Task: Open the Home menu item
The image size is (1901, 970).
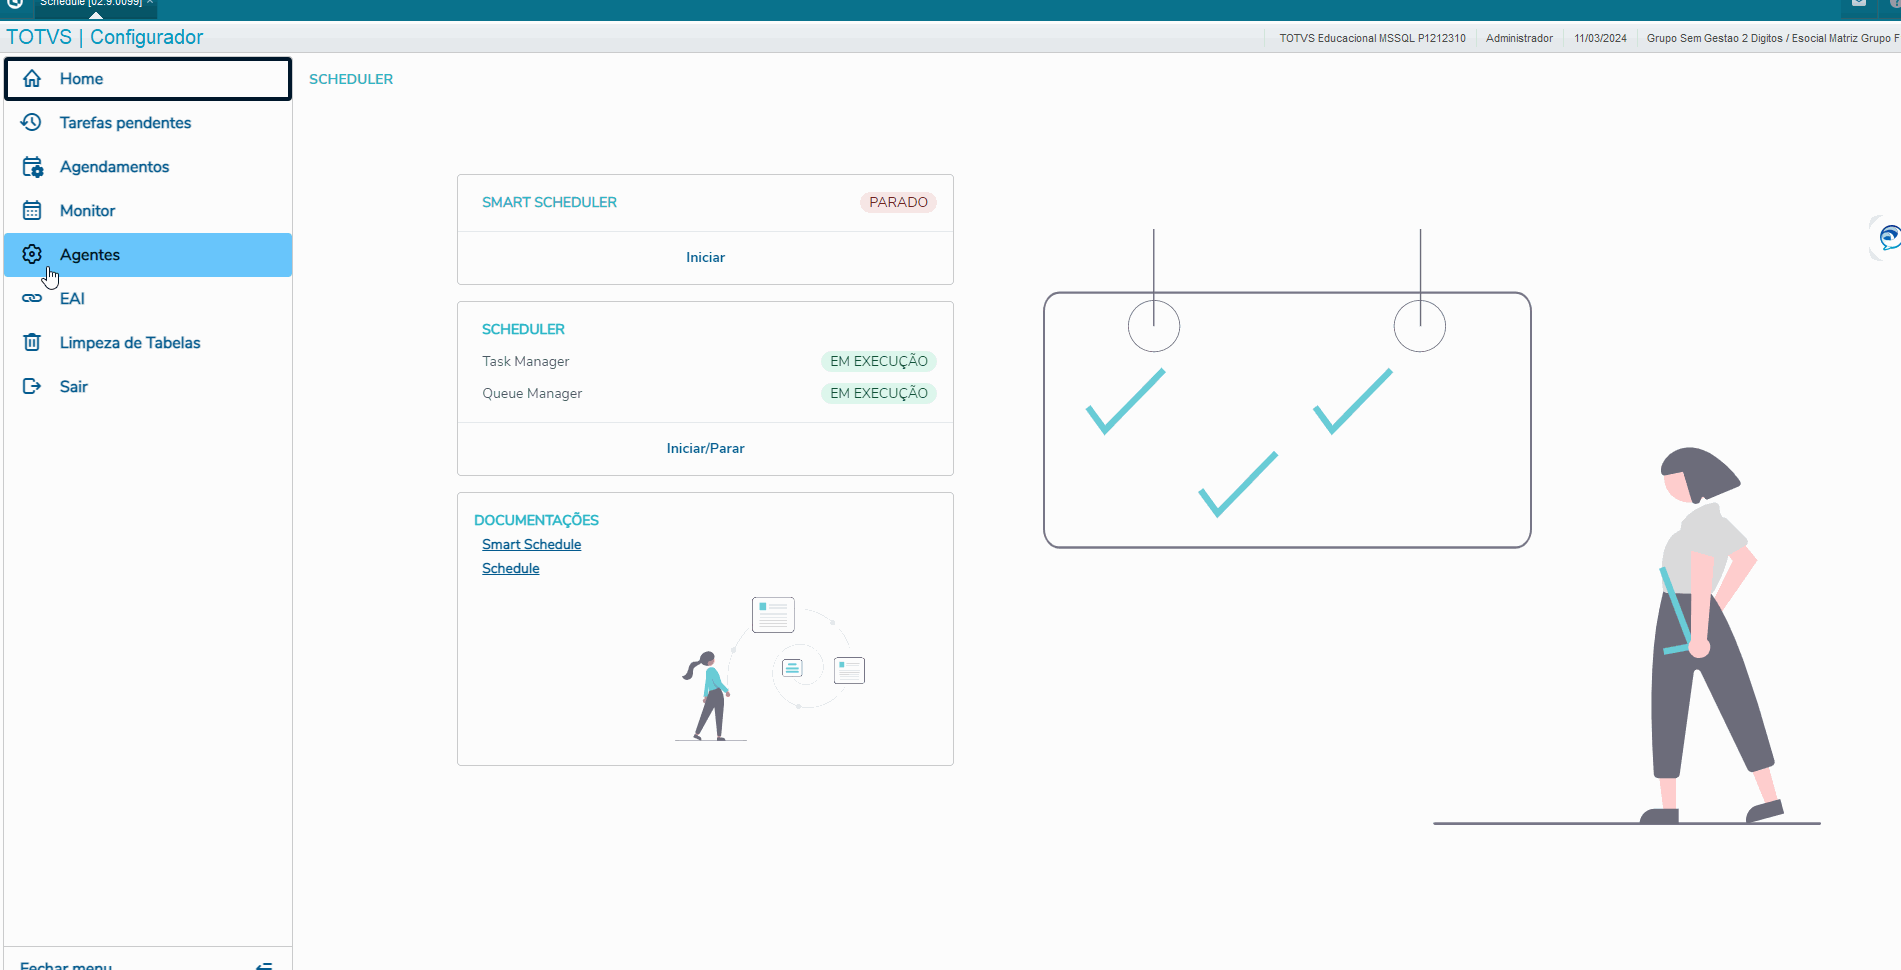Action: pos(148,79)
